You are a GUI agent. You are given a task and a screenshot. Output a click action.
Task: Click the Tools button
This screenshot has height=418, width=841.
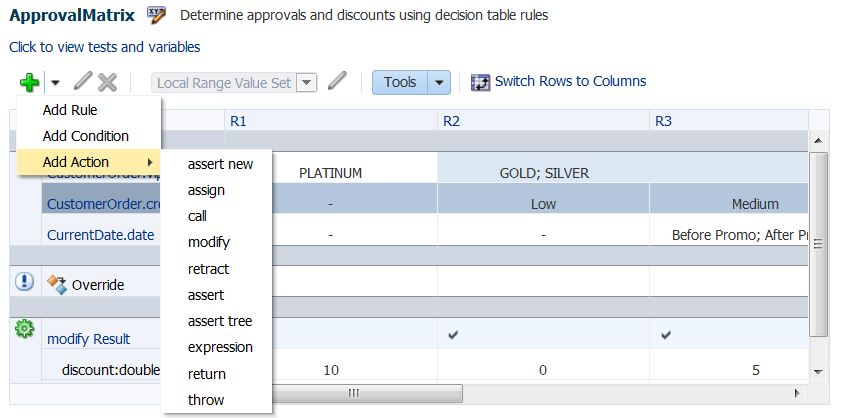point(400,83)
